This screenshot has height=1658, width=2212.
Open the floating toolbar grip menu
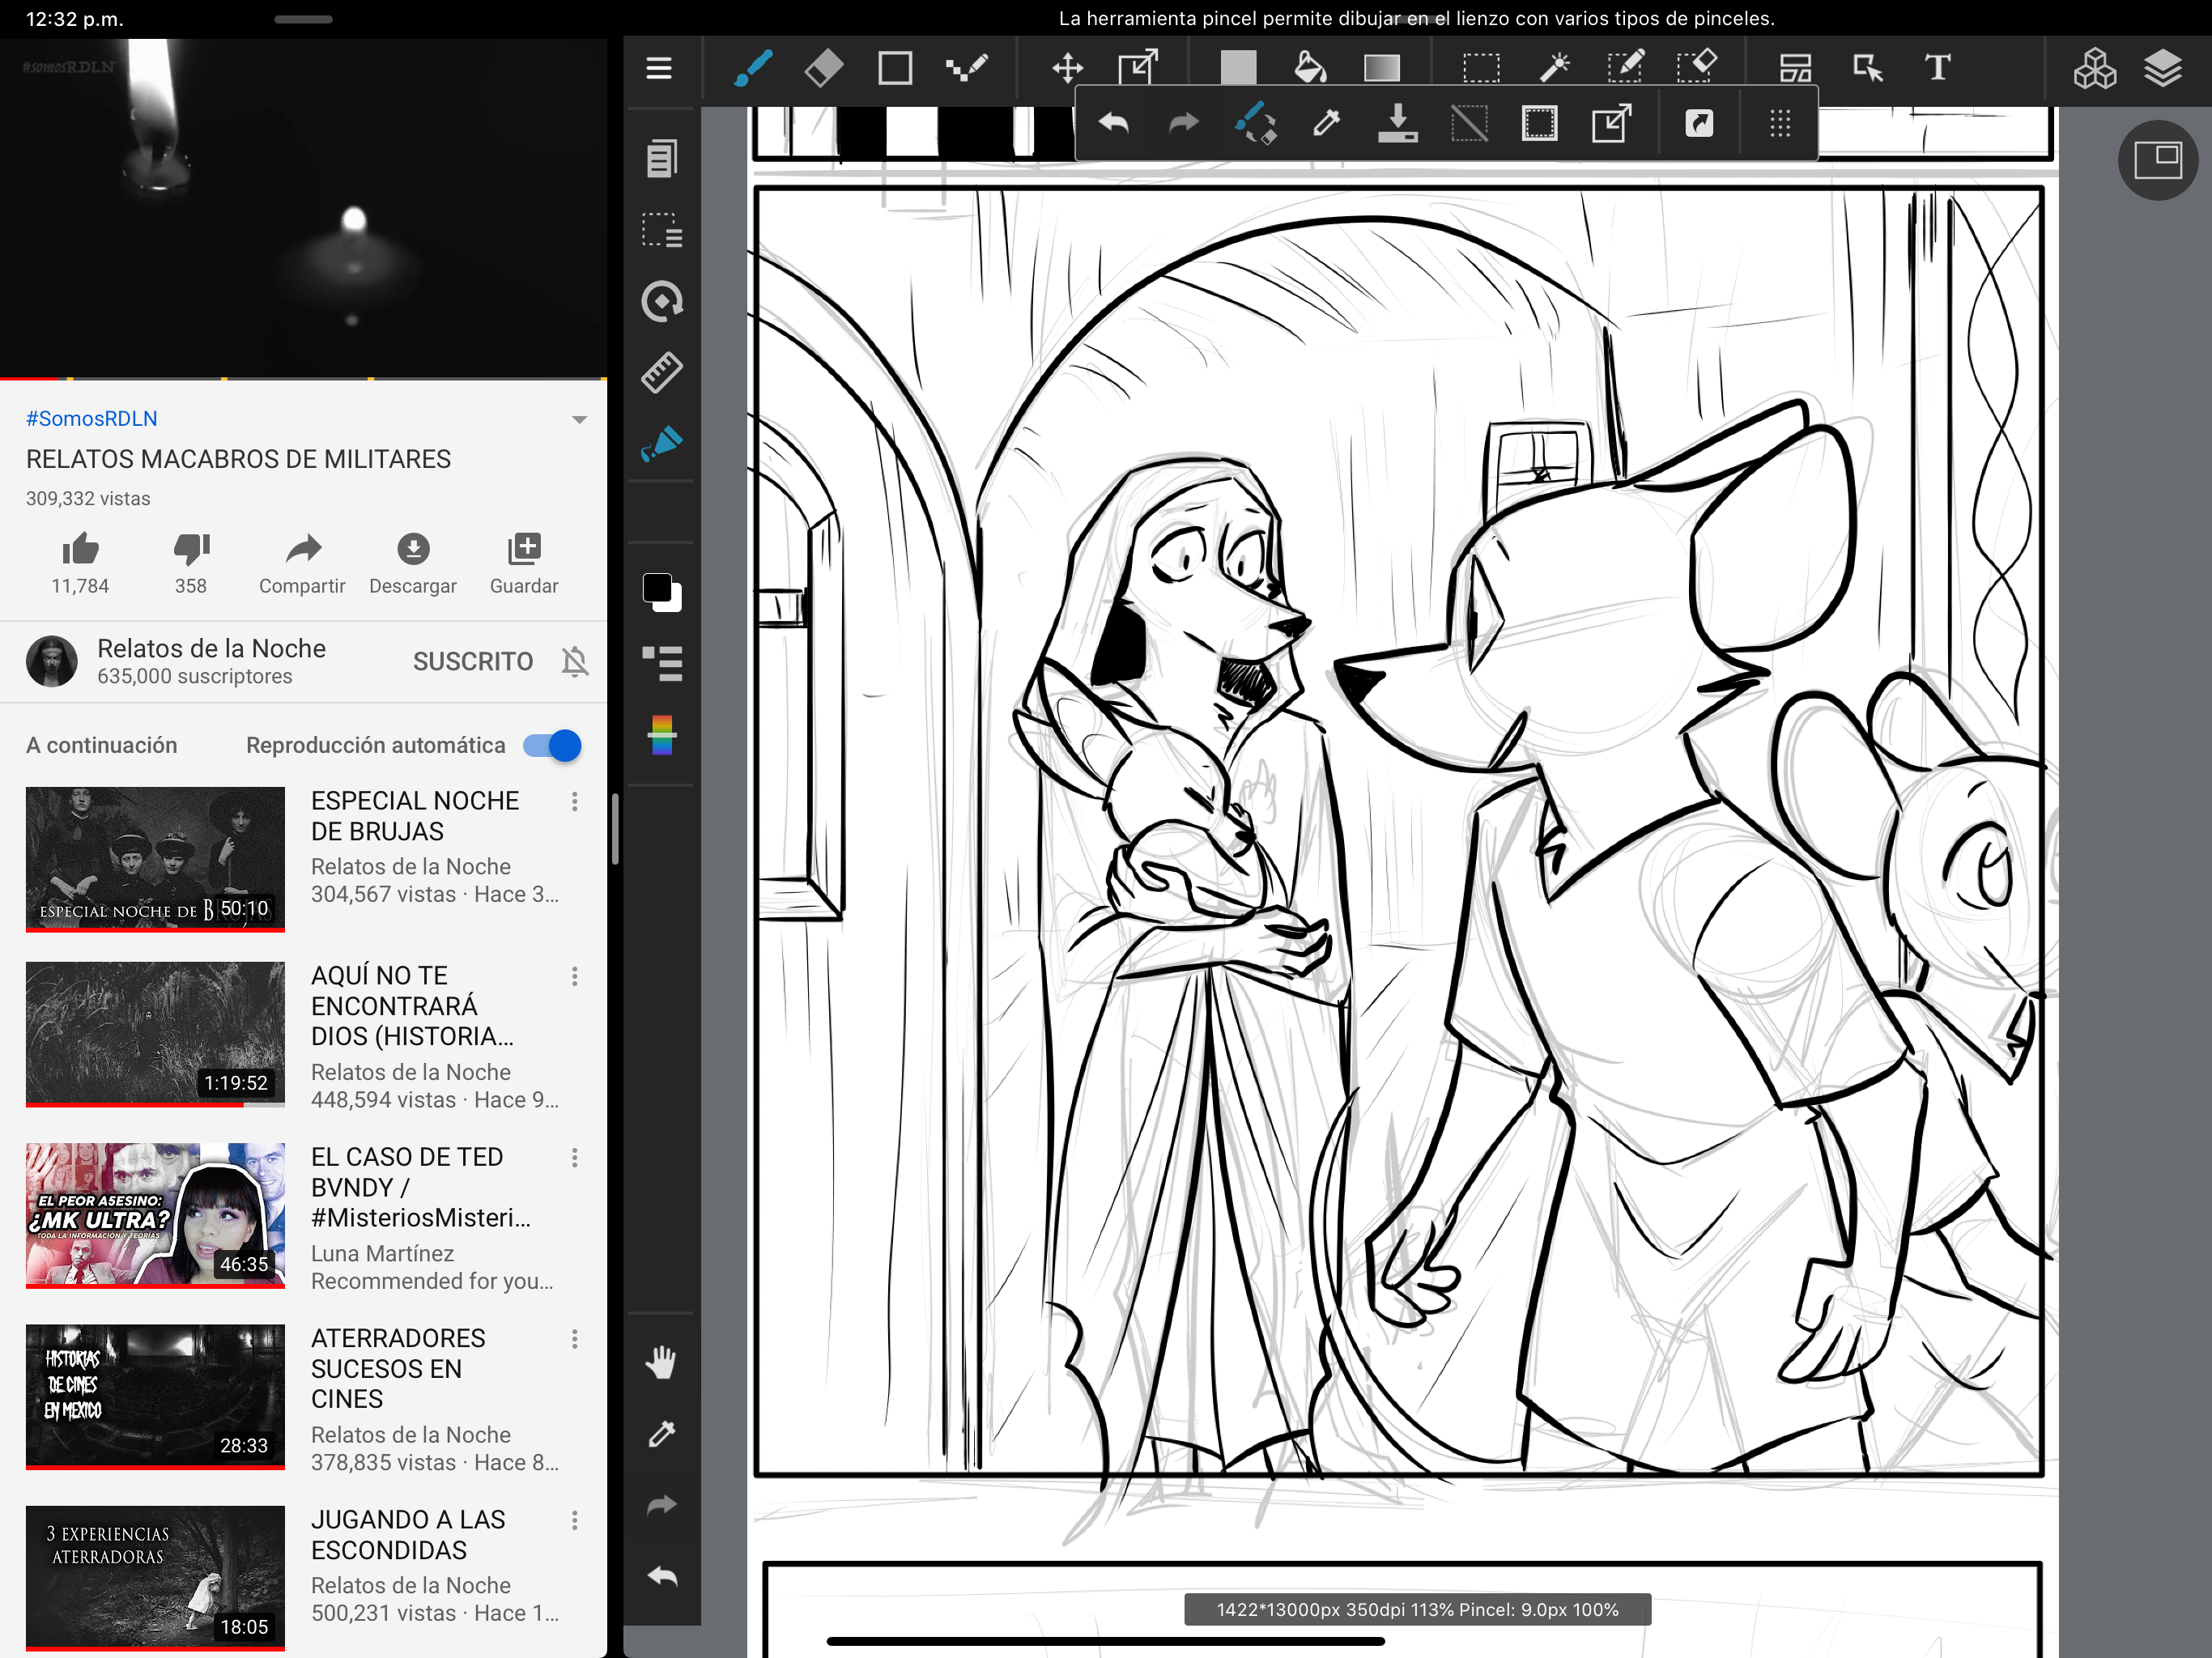point(1779,124)
